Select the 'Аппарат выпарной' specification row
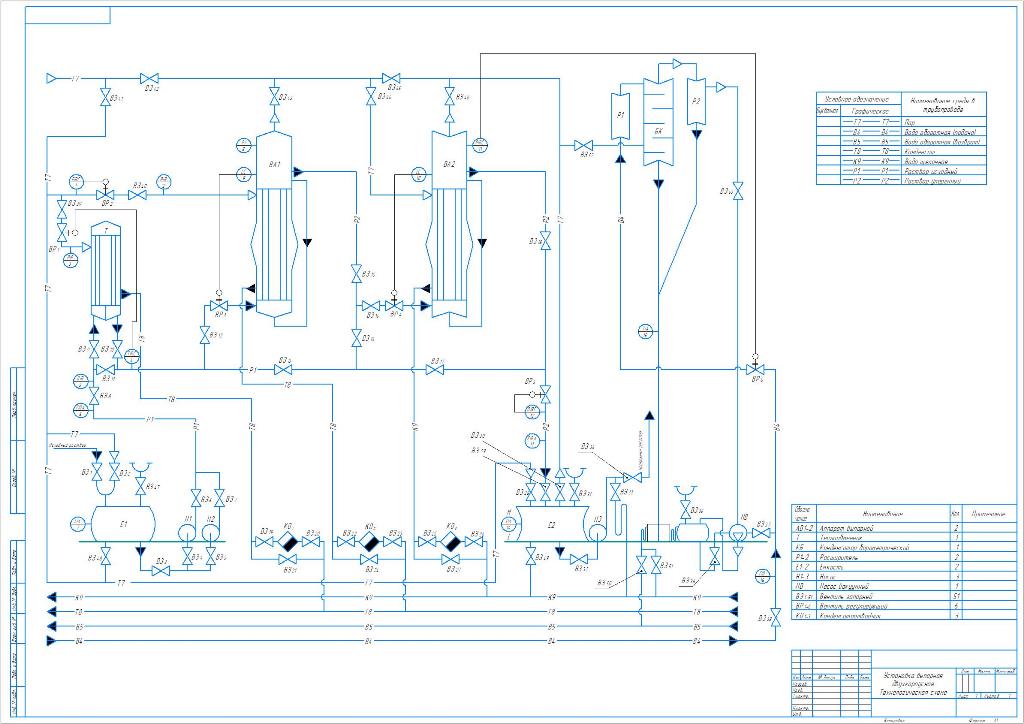This screenshot has width=1024, height=724. coord(904,528)
